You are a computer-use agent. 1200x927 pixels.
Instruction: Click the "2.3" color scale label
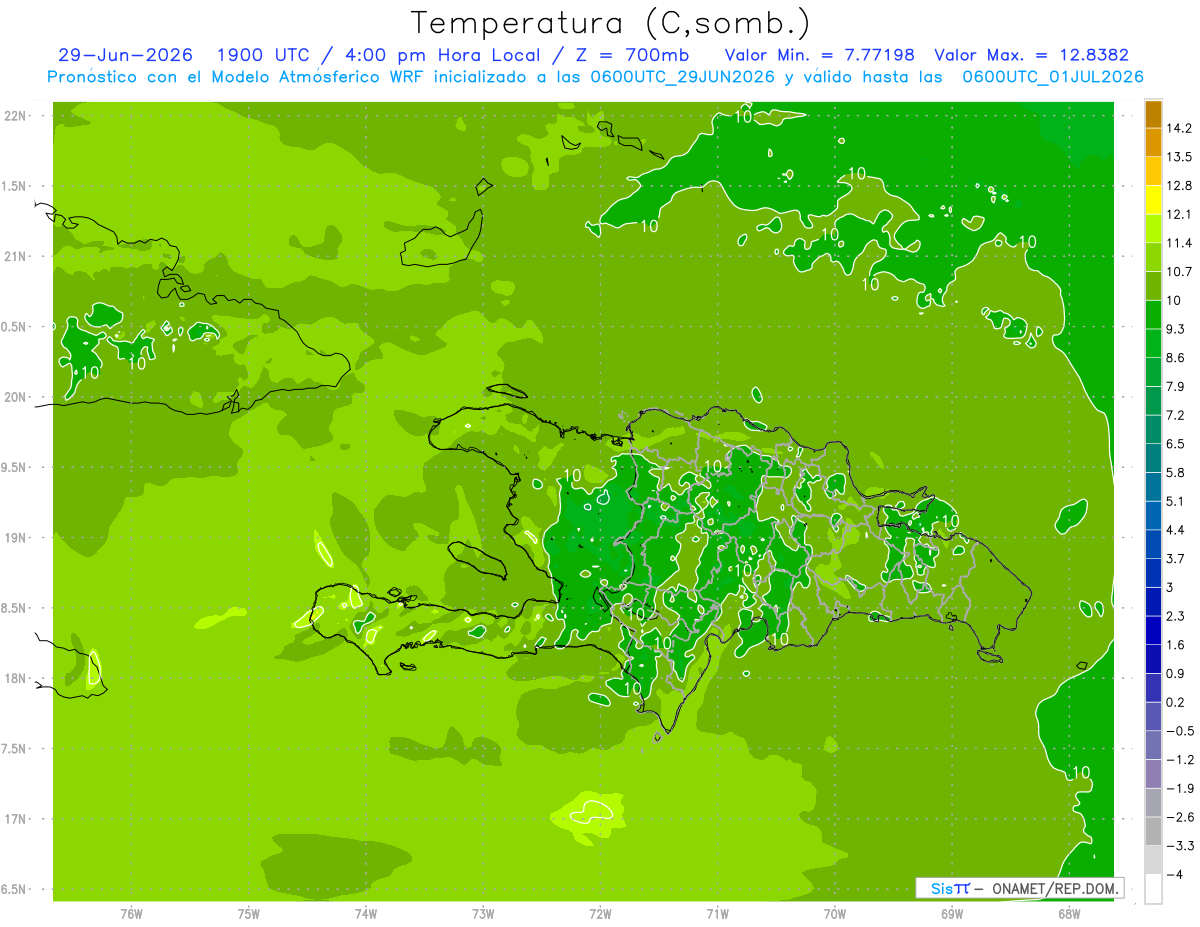point(1176,616)
